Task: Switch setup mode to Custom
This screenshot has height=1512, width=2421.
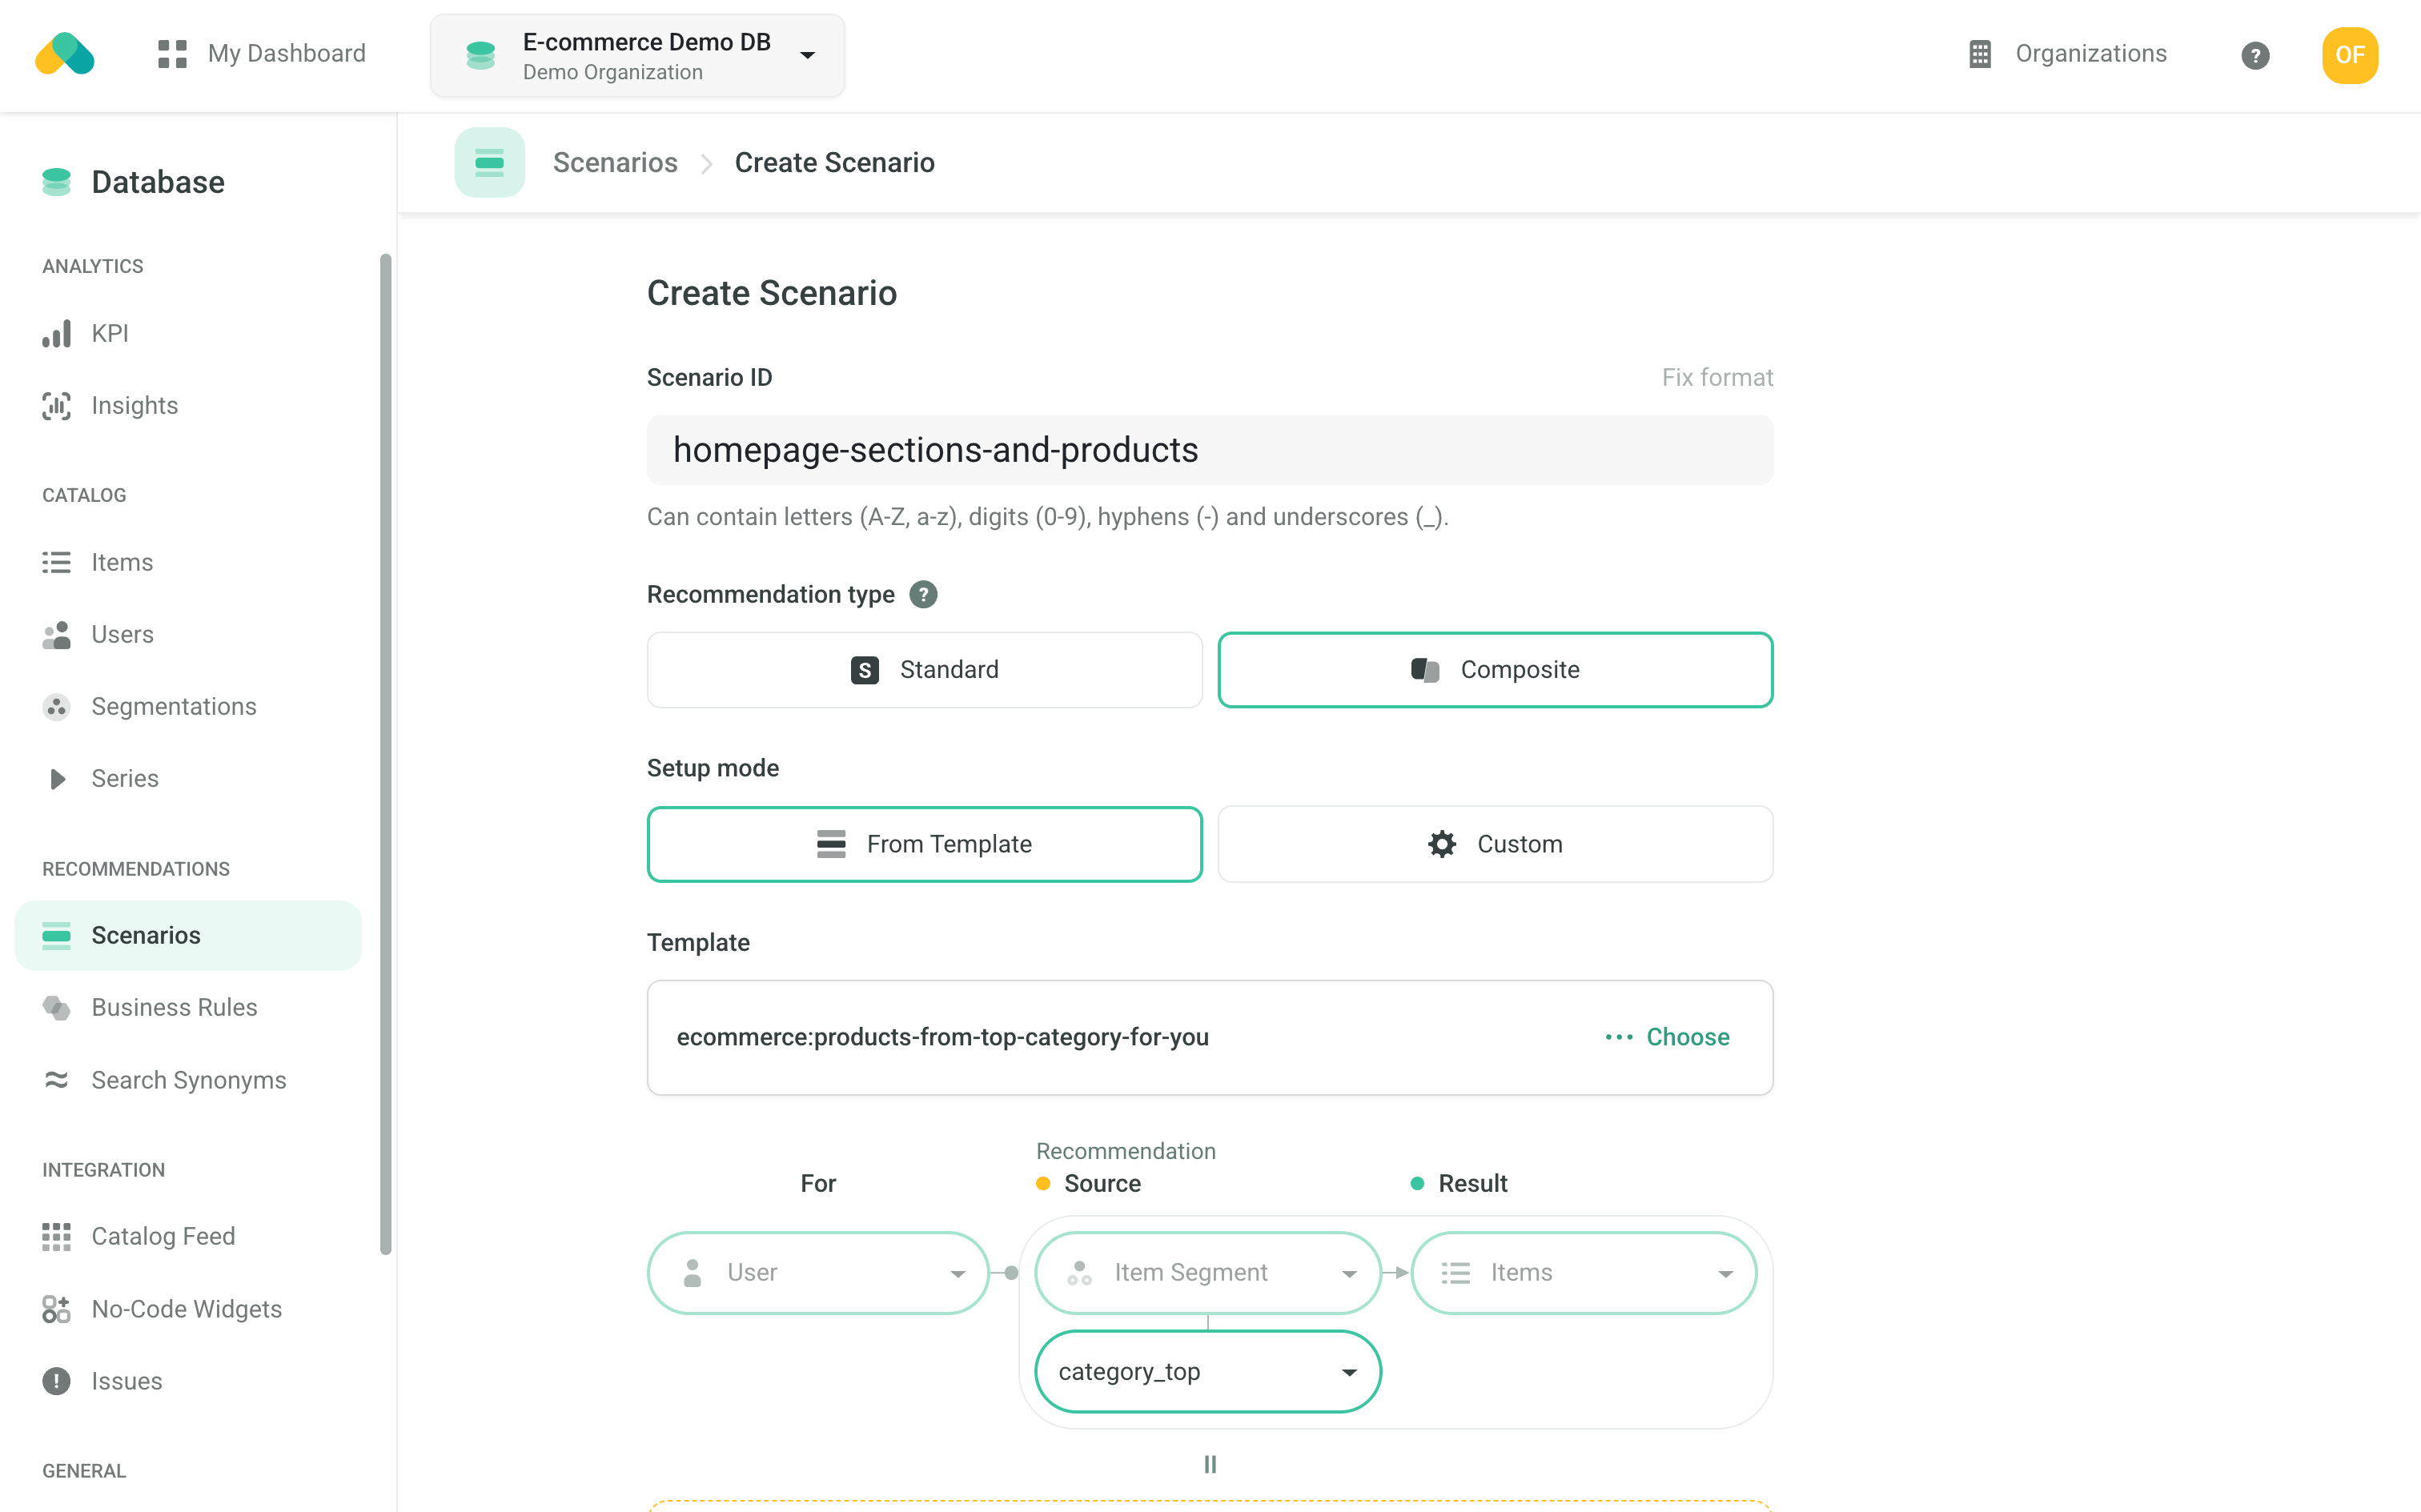Action: click(x=1495, y=843)
